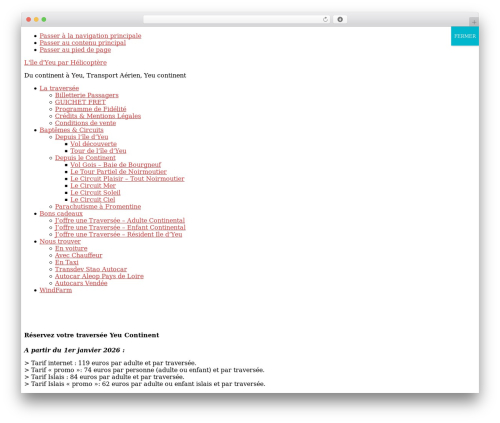Viewport: 500px width, 423px height.
Task: Click heading 'Réservez votre traversée Yeu Continent'
Action: (x=92, y=335)
